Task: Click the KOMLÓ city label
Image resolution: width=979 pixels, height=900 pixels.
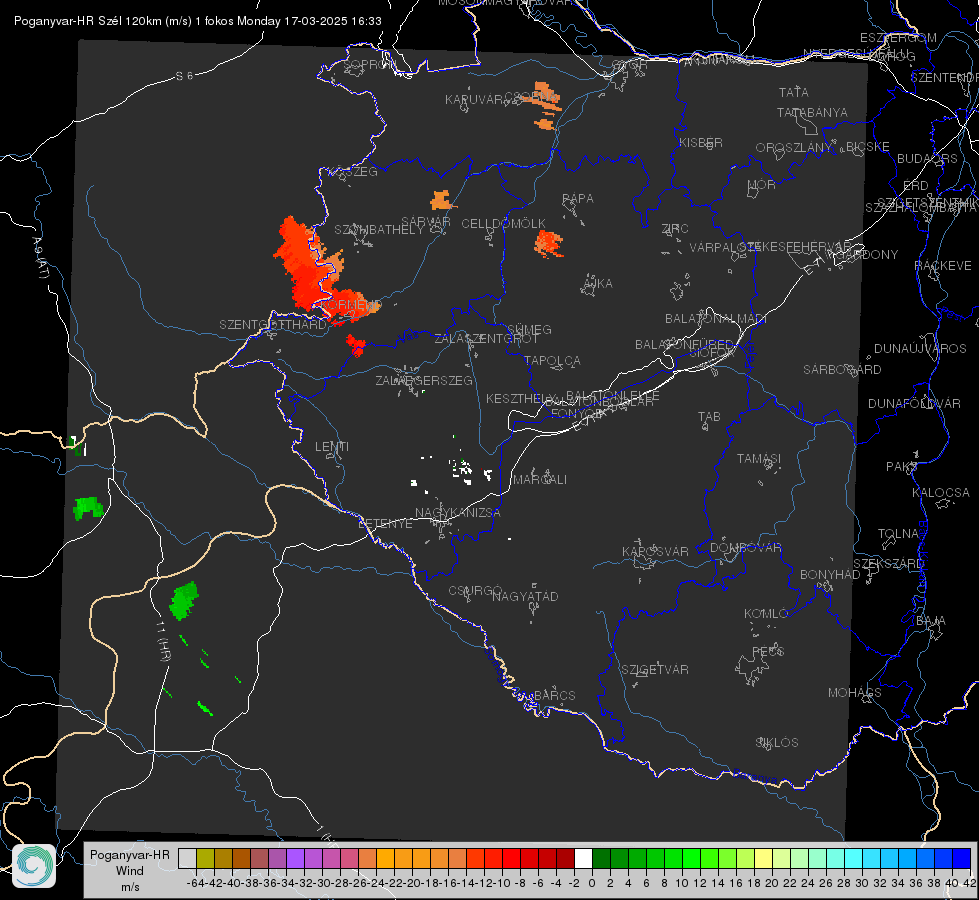Action: click(x=765, y=614)
